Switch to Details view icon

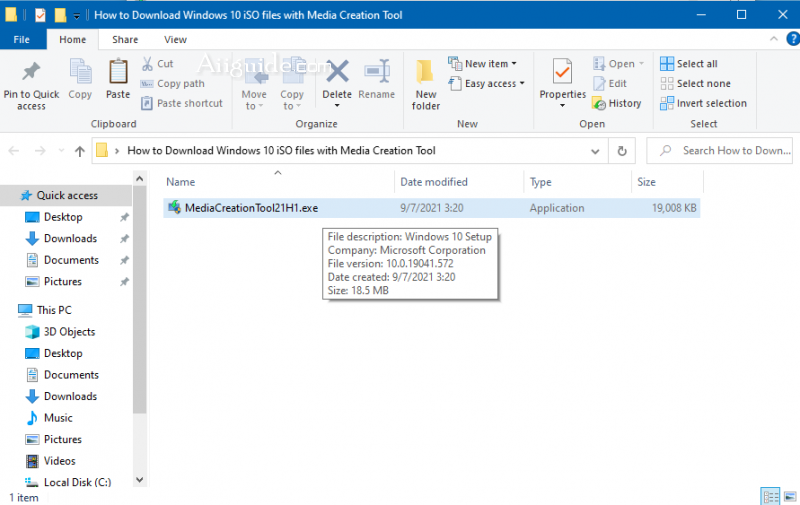point(770,496)
